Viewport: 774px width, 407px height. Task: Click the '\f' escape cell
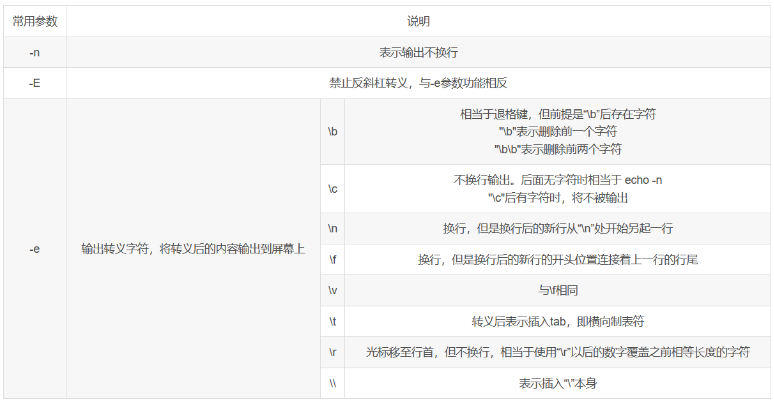(x=332, y=259)
